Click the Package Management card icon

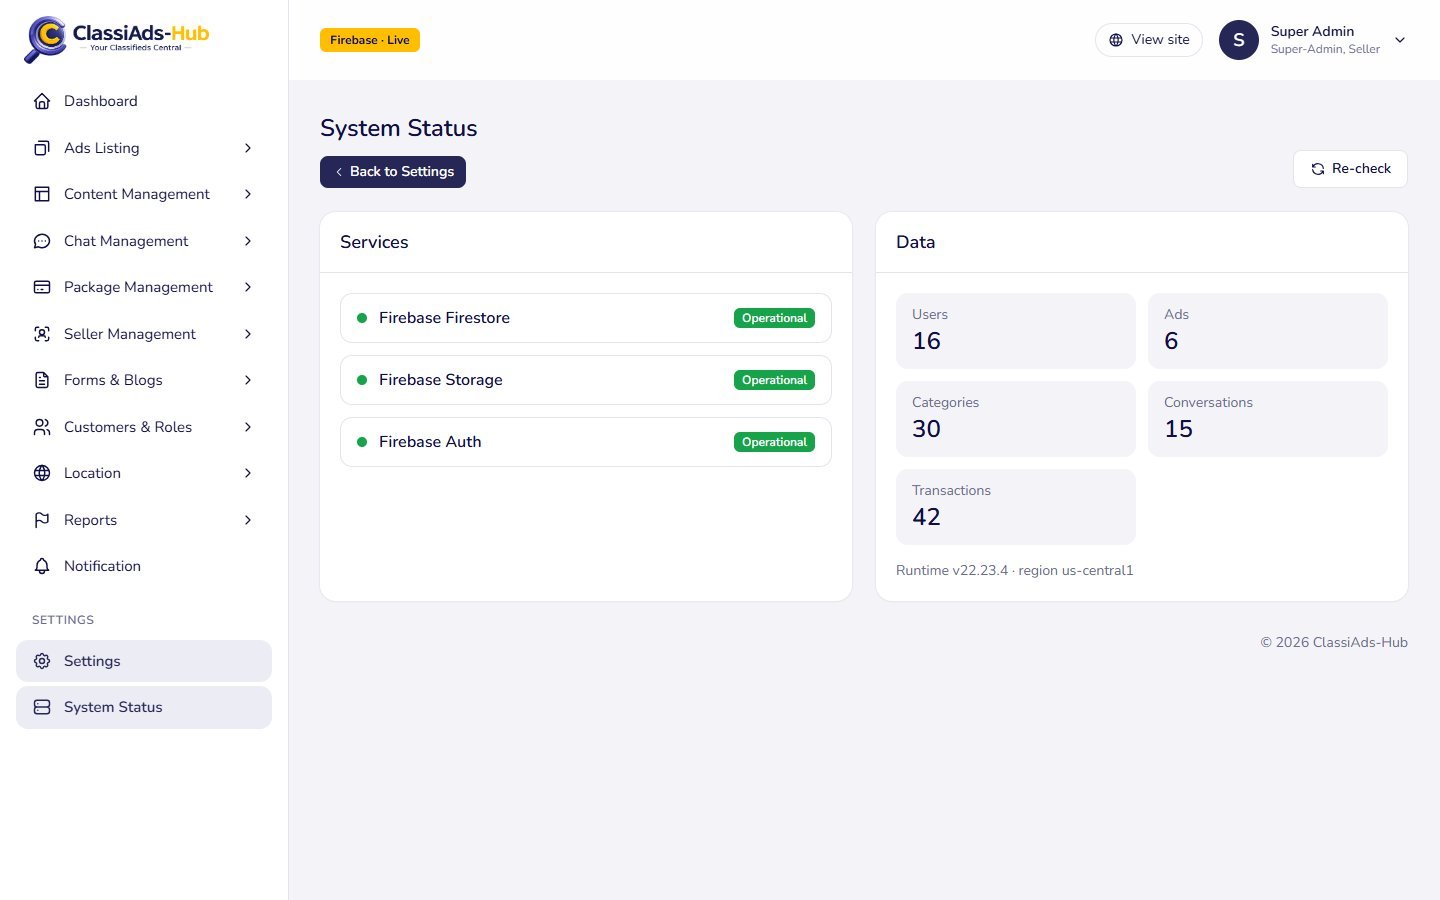42,287
